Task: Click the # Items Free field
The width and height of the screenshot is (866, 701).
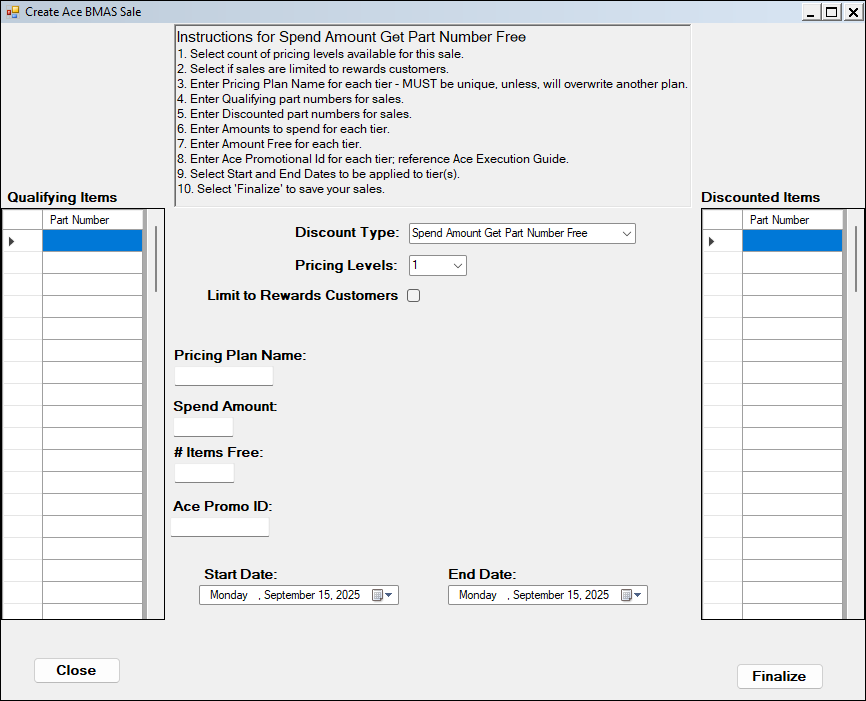Action: coord(204,473)
